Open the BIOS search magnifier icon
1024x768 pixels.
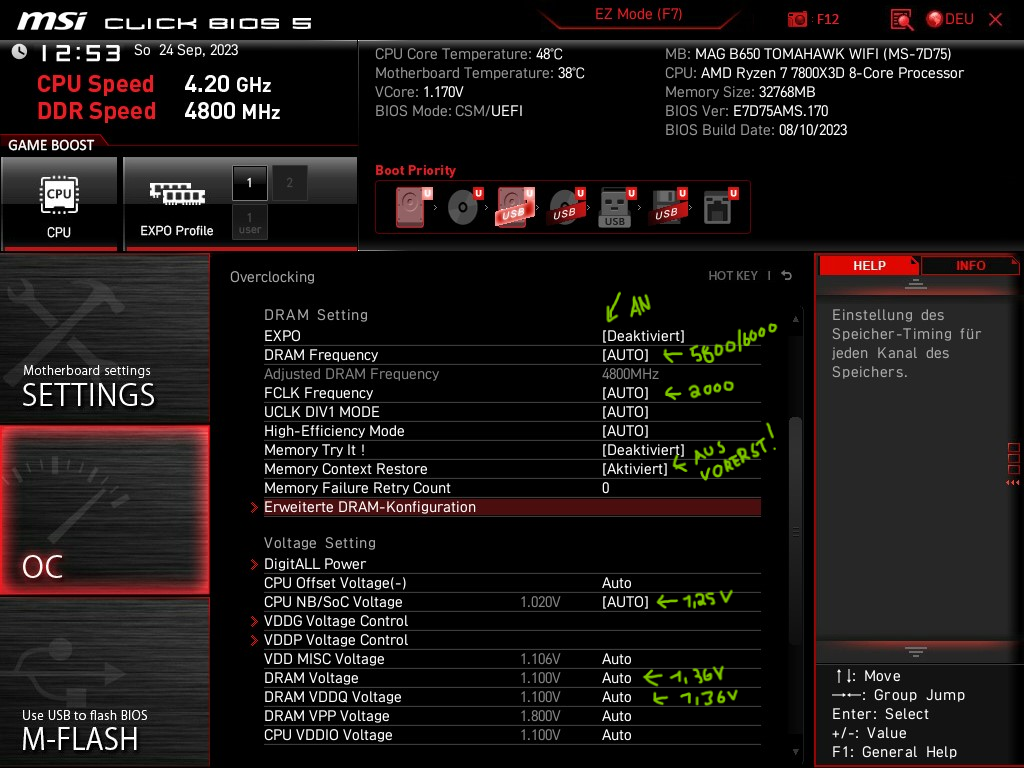(901, 20)
